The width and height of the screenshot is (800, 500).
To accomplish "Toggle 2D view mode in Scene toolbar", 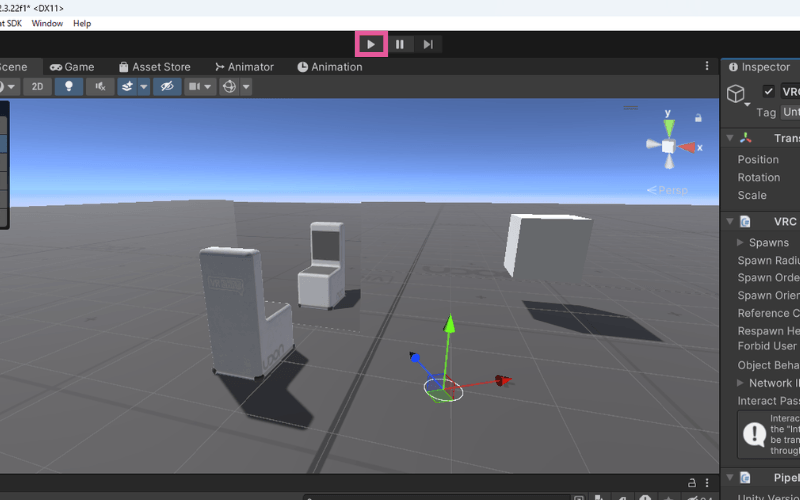I will point(37,87).
